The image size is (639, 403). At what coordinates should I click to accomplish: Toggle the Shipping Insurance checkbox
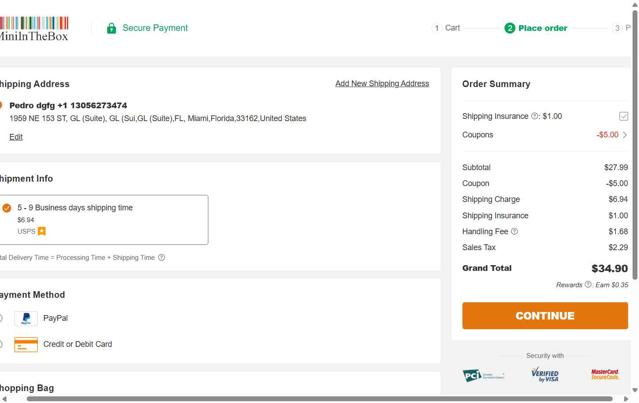(623, 117)
